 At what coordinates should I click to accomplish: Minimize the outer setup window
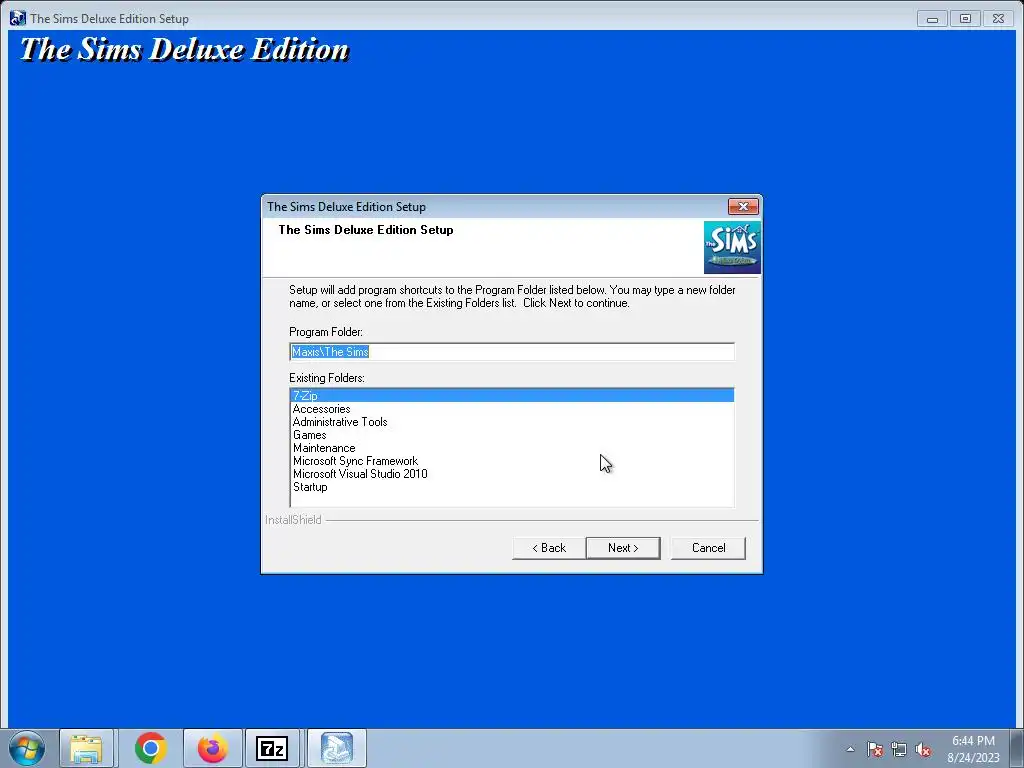coord(933,19)
